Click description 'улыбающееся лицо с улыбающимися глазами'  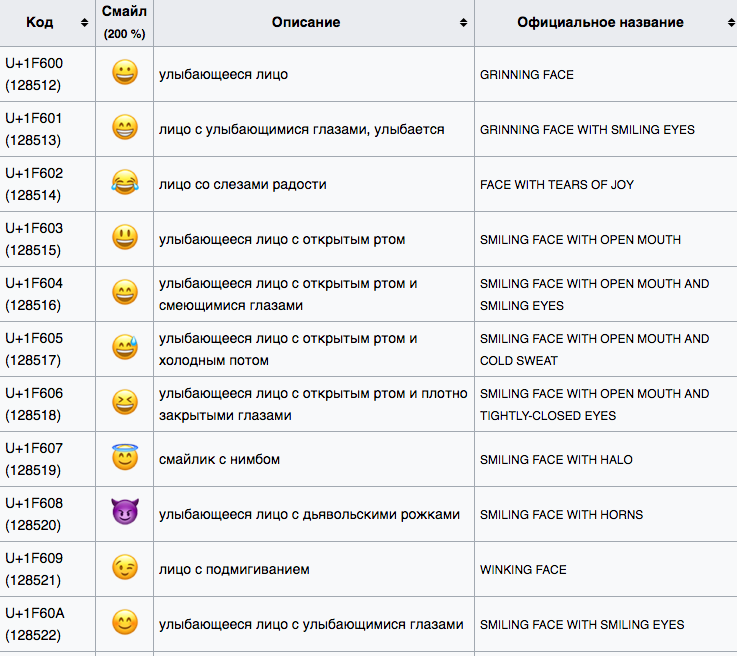point(311,625)
